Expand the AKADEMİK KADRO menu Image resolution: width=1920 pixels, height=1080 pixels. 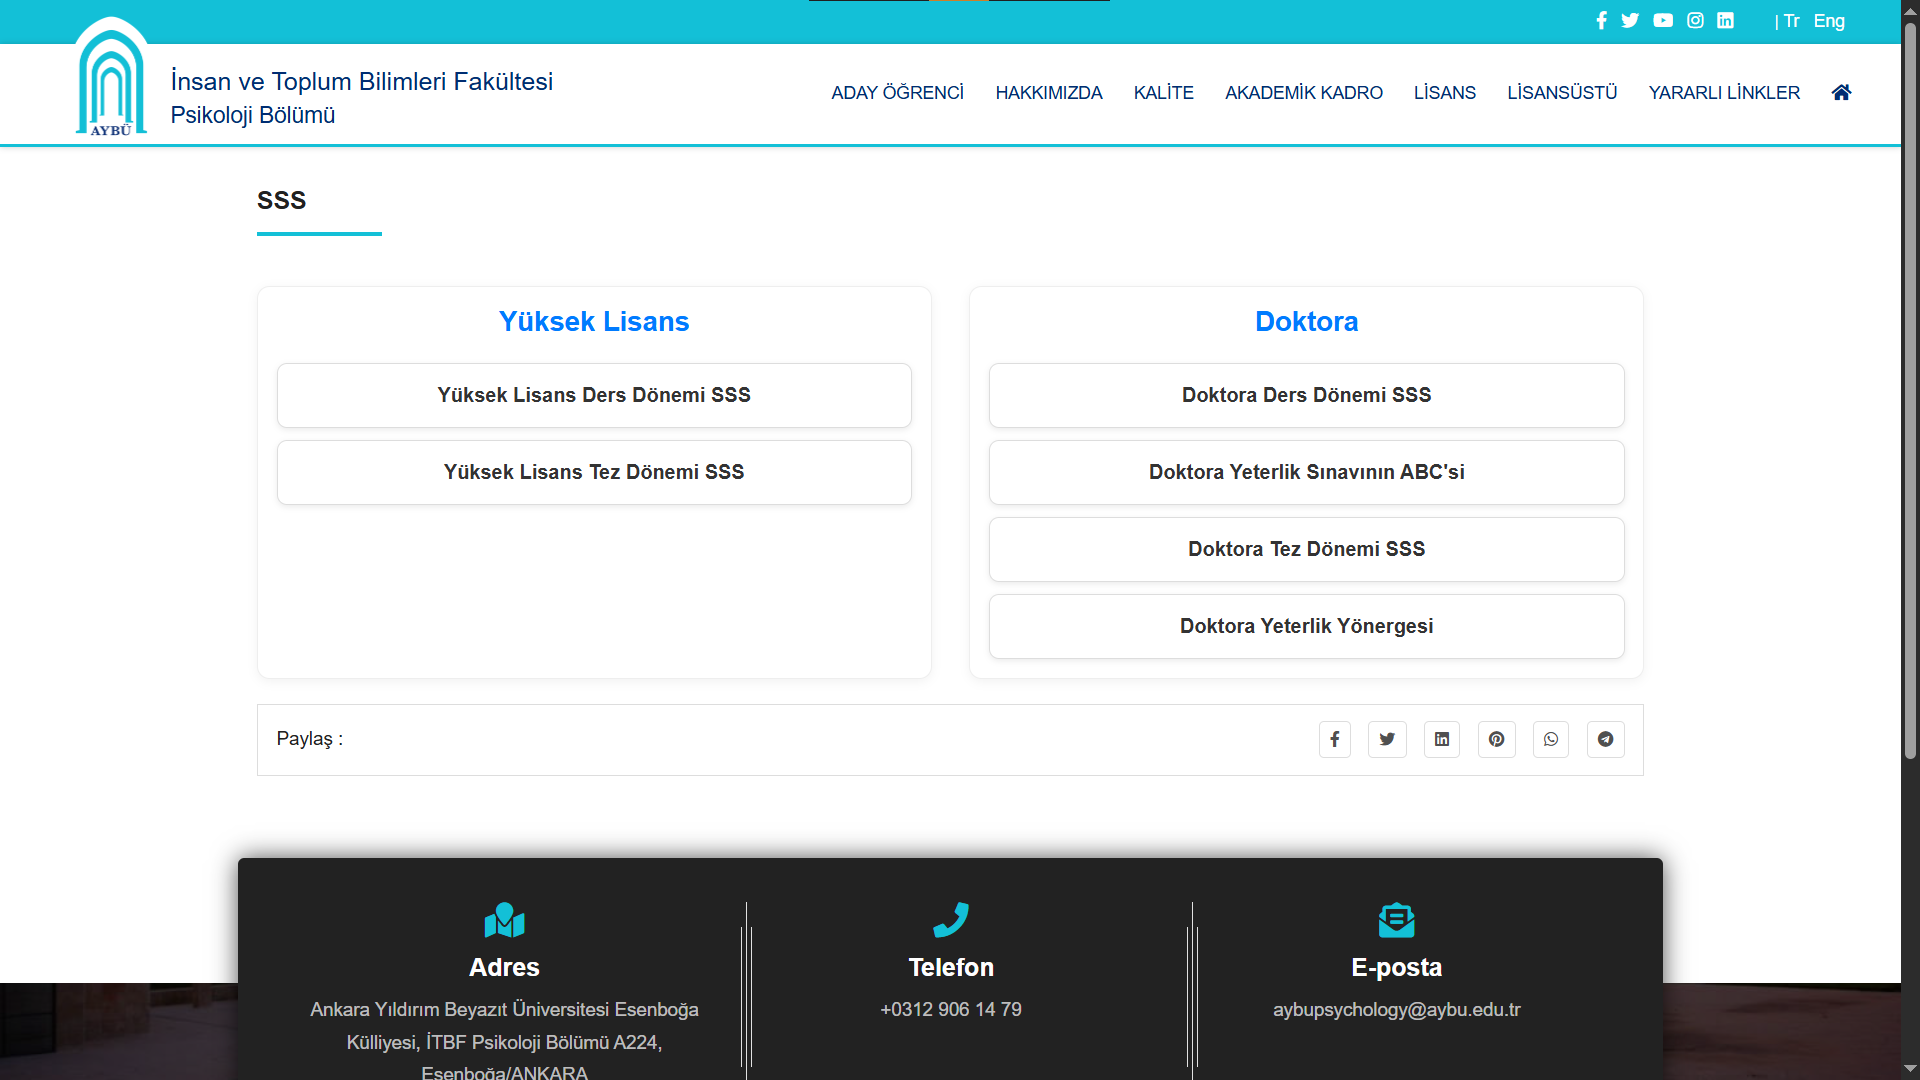[1303, 93]
